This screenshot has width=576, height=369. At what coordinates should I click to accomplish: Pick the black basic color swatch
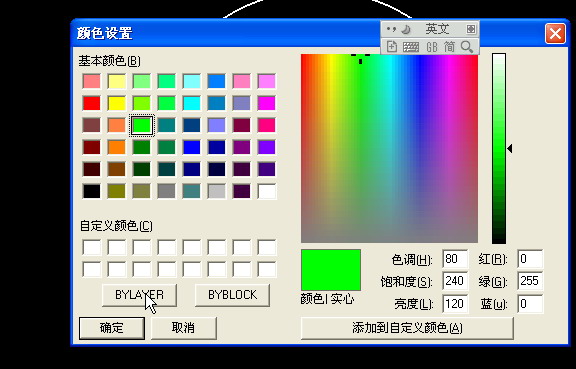91,191
